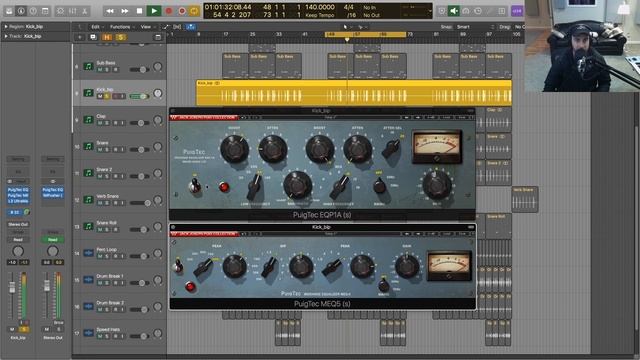Stop playback with the Stop button
Viewport: 640px width, 360px height.
(139, 11)
